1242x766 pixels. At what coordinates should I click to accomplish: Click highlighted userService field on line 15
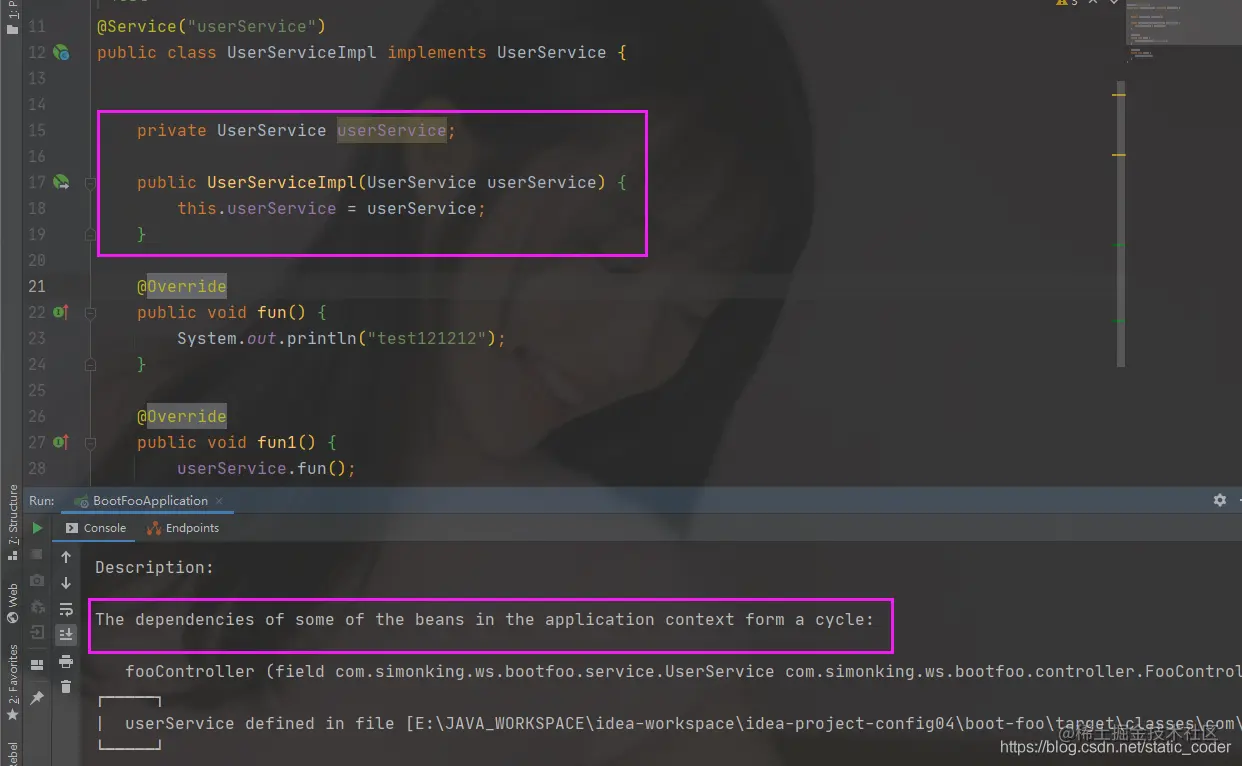click(391, 130)
